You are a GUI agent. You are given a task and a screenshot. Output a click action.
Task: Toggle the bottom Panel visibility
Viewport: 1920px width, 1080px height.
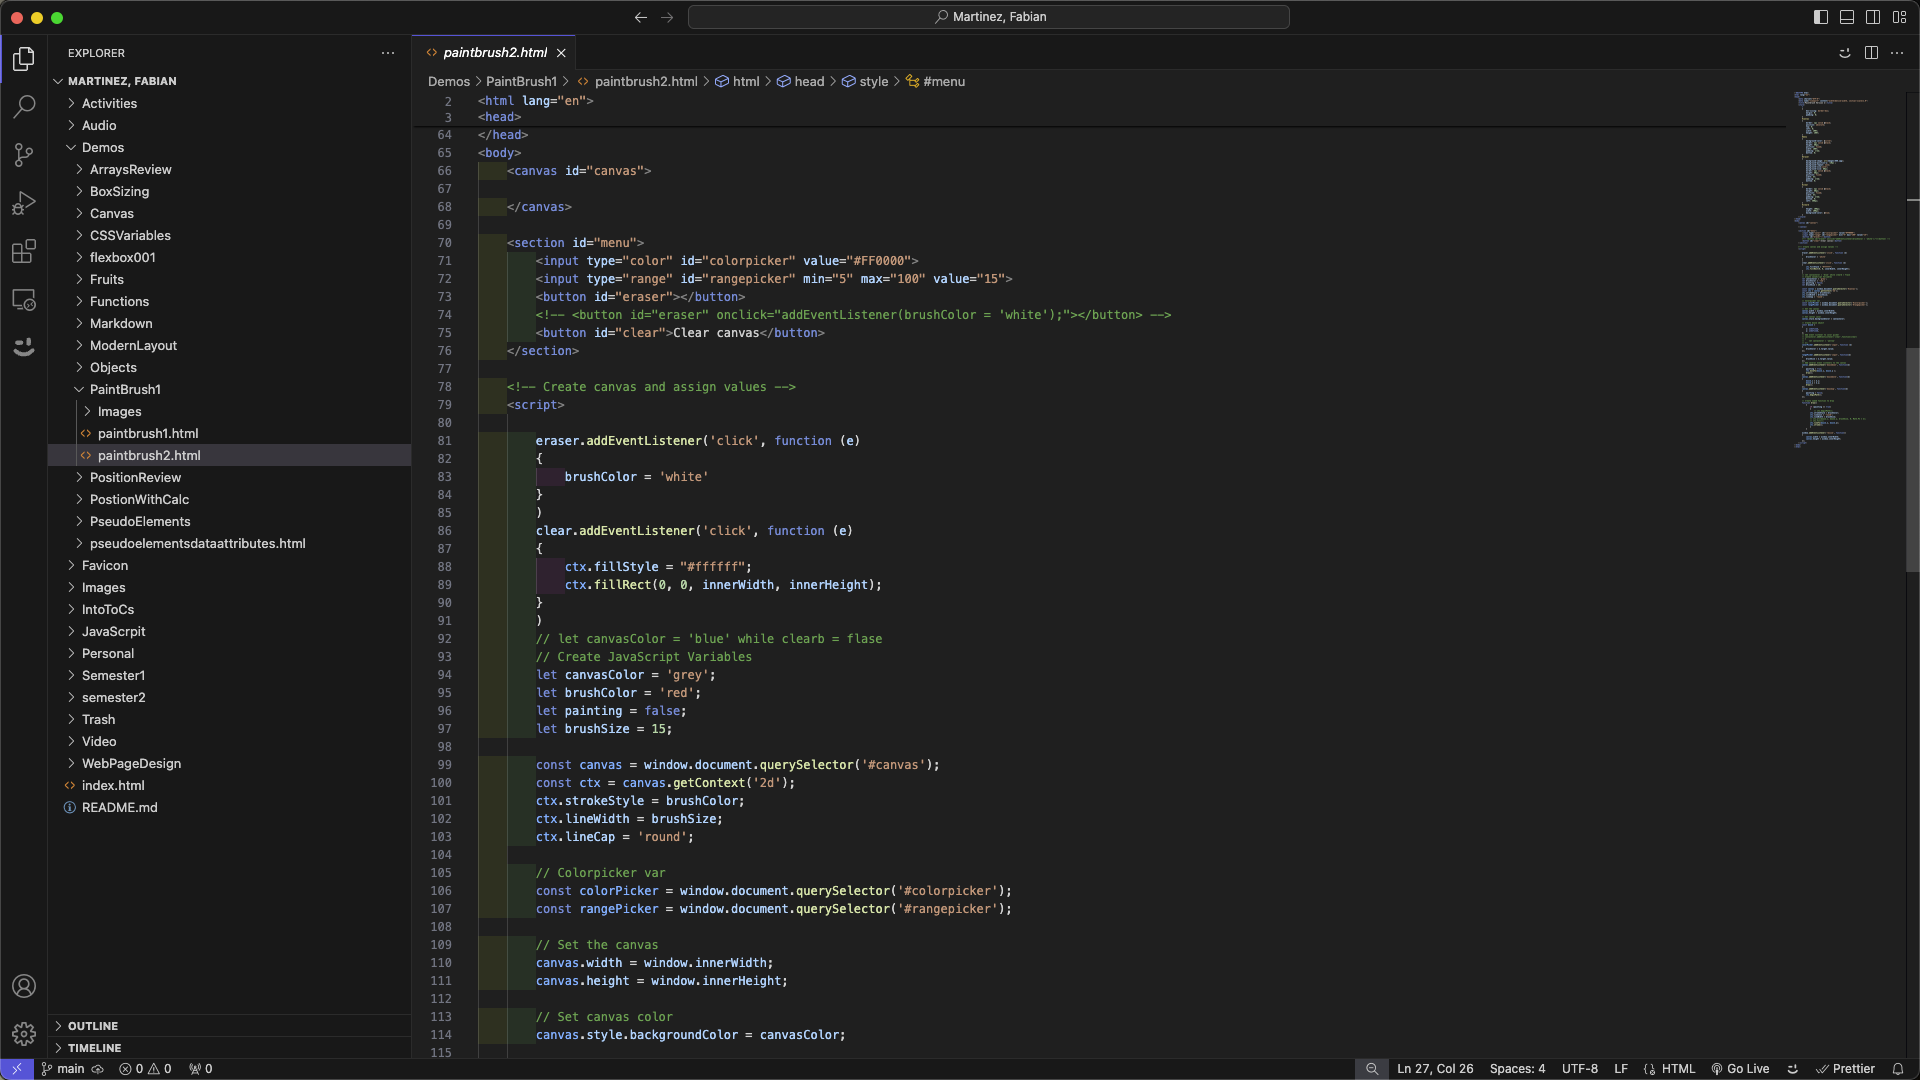click(x=1847, y=17)
